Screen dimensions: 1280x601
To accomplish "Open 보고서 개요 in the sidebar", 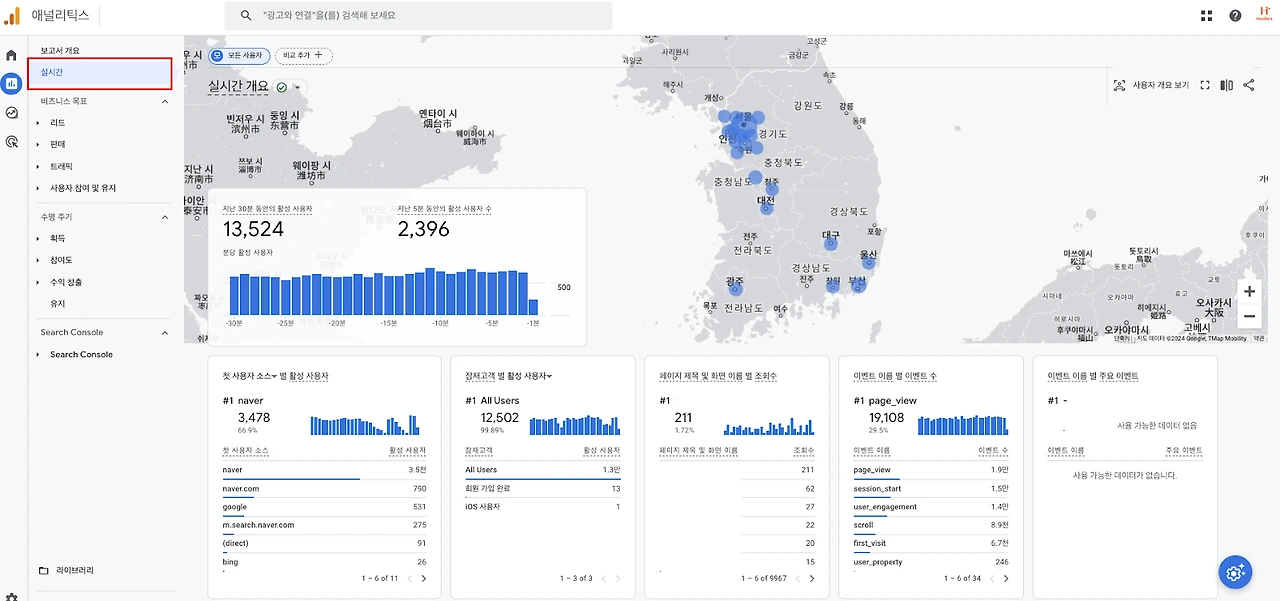I will coord(60,50).
